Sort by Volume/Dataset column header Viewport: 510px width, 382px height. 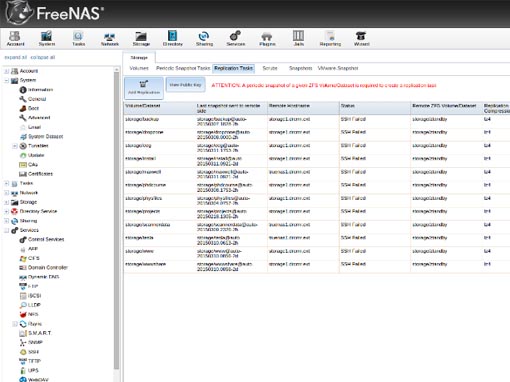159,108
